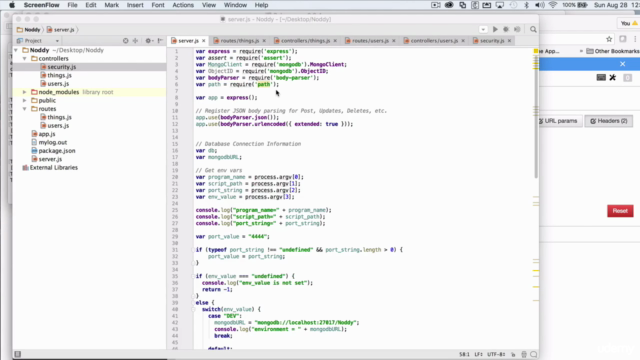Open the Insert menu
This screenshot has height=360, width=640.
pyautogui.click(x=135, y=5)
